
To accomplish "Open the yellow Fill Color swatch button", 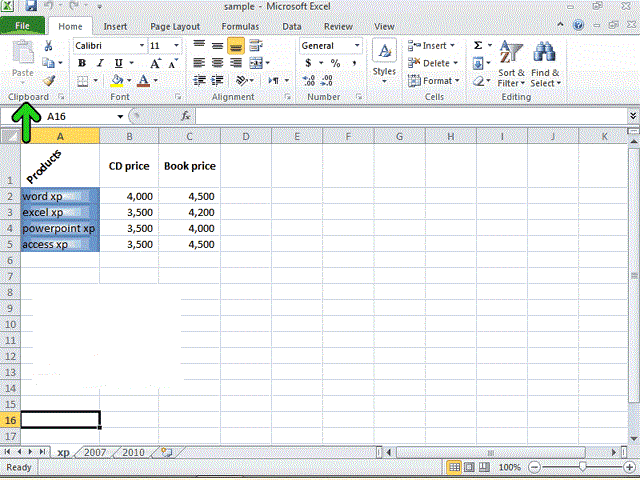I will click(x=117, y=80).
